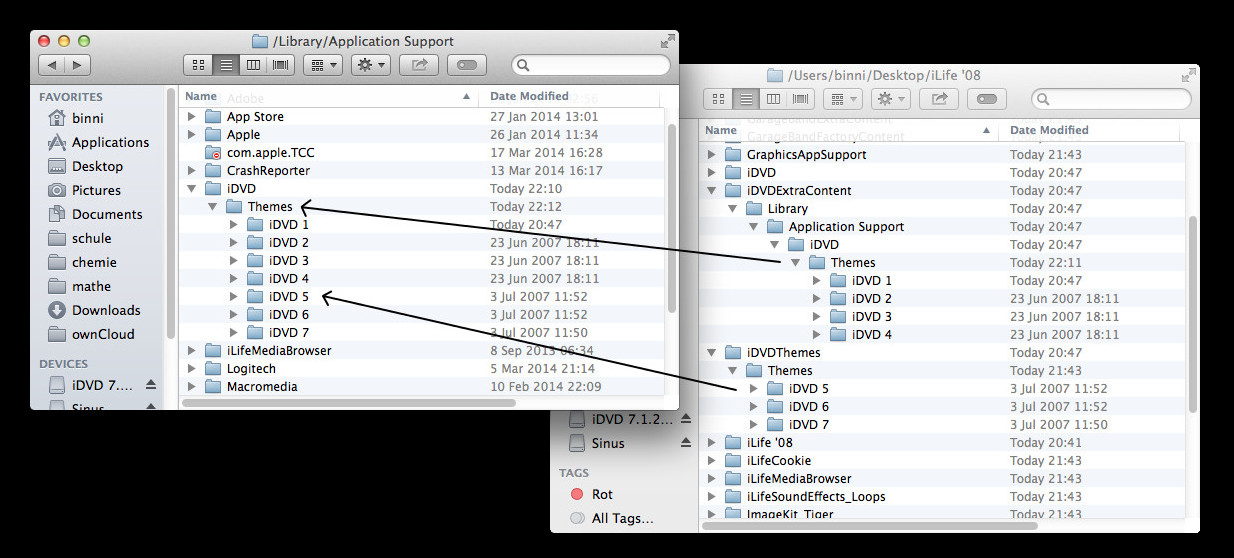Open Downloads in Favorites sidebar
The width and height of the screenshot is (1234, 558).
[x=94, y=310]
